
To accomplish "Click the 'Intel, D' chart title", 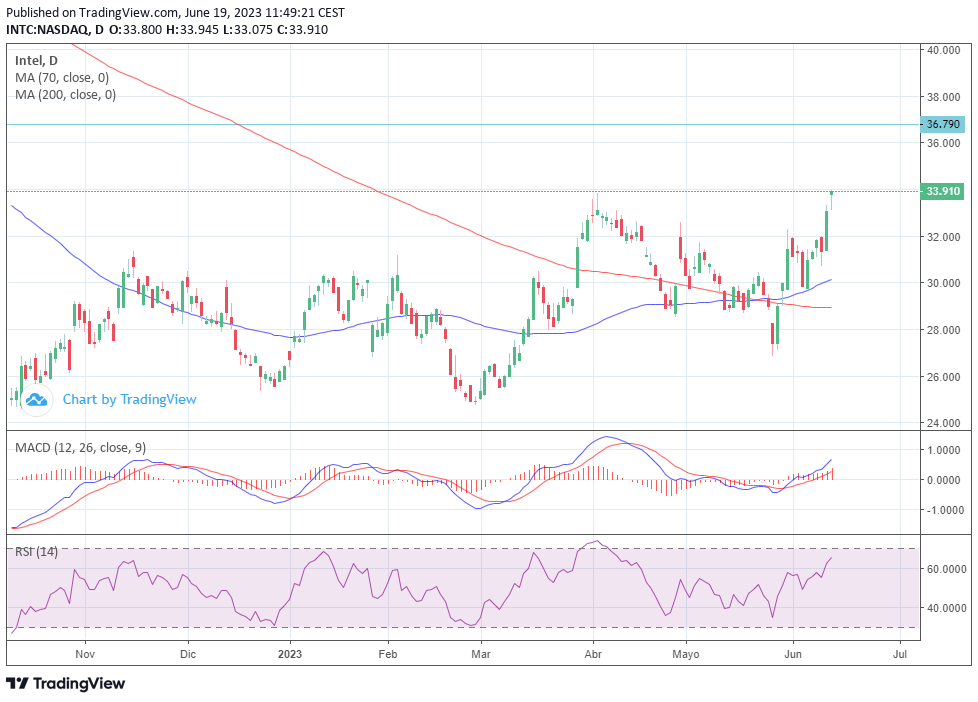I will [x=36, y=61].
